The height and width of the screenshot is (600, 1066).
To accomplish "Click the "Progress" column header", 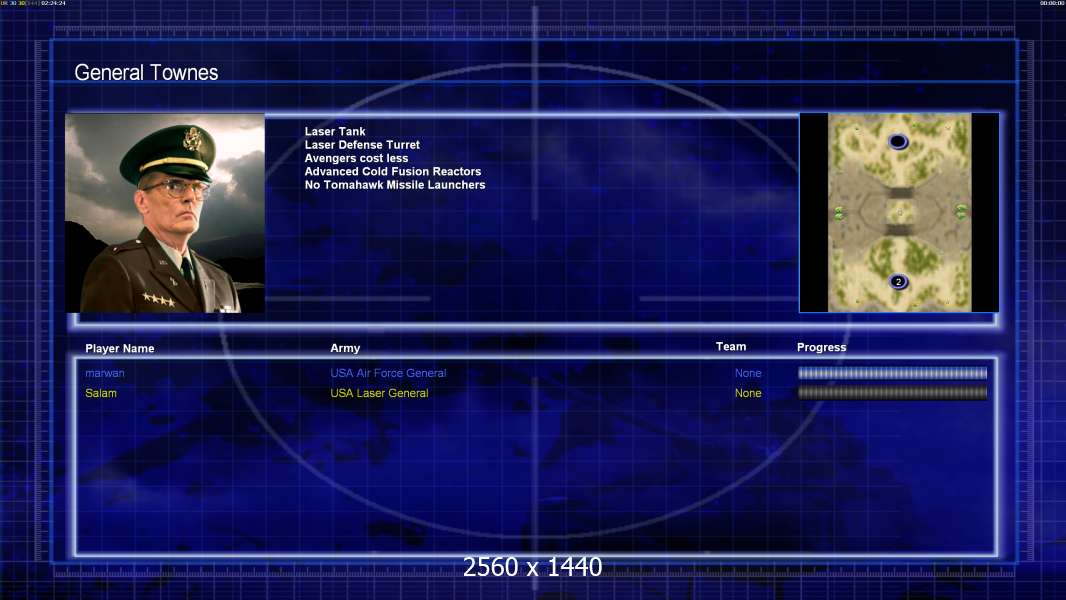I will click(821, 347).
